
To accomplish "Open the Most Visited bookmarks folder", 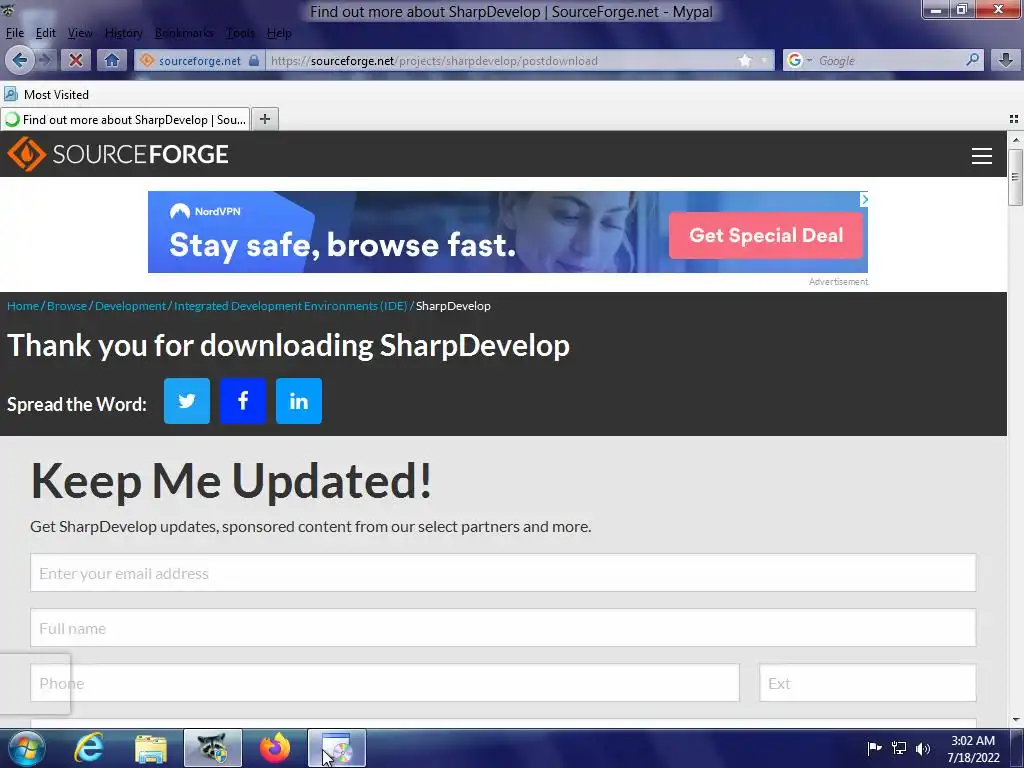I will [x=46, y=95].
